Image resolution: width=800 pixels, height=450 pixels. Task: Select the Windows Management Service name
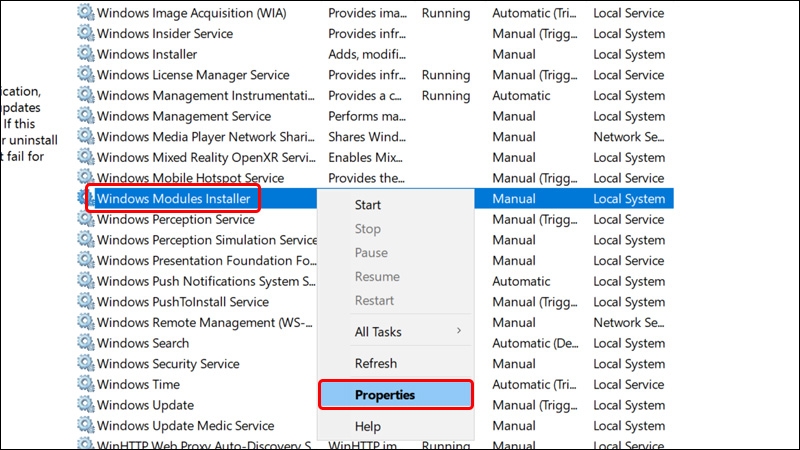pos(184,116)
